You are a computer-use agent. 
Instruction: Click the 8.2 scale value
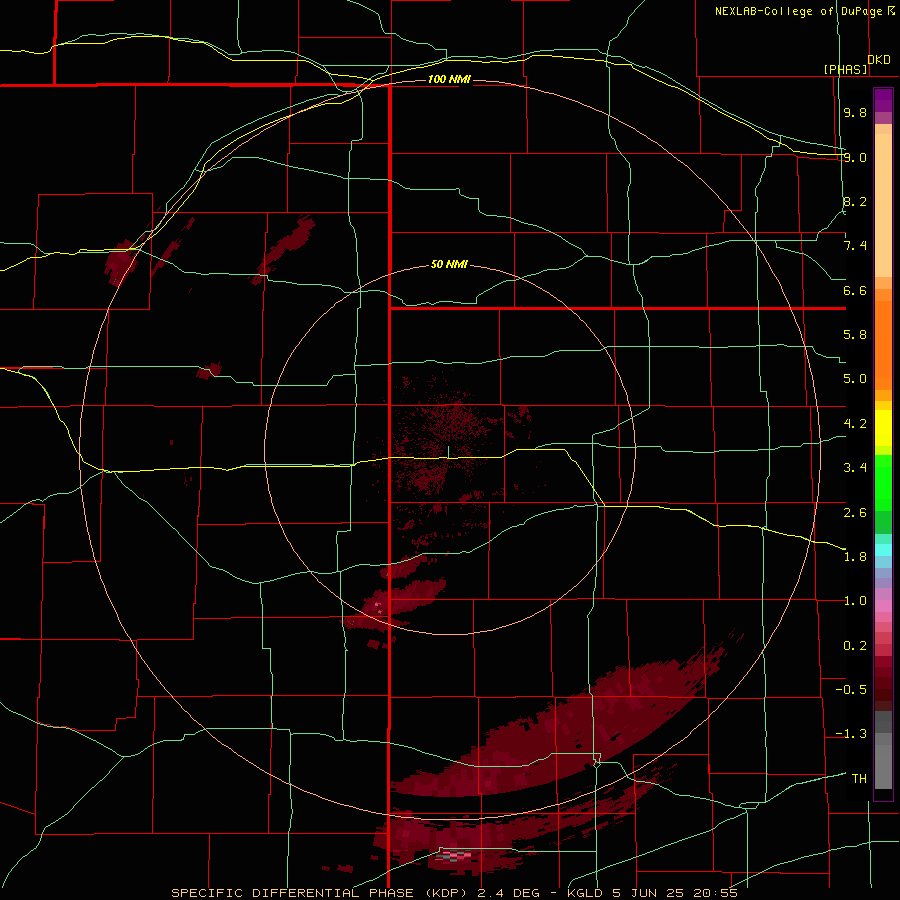tap(855, 201)
